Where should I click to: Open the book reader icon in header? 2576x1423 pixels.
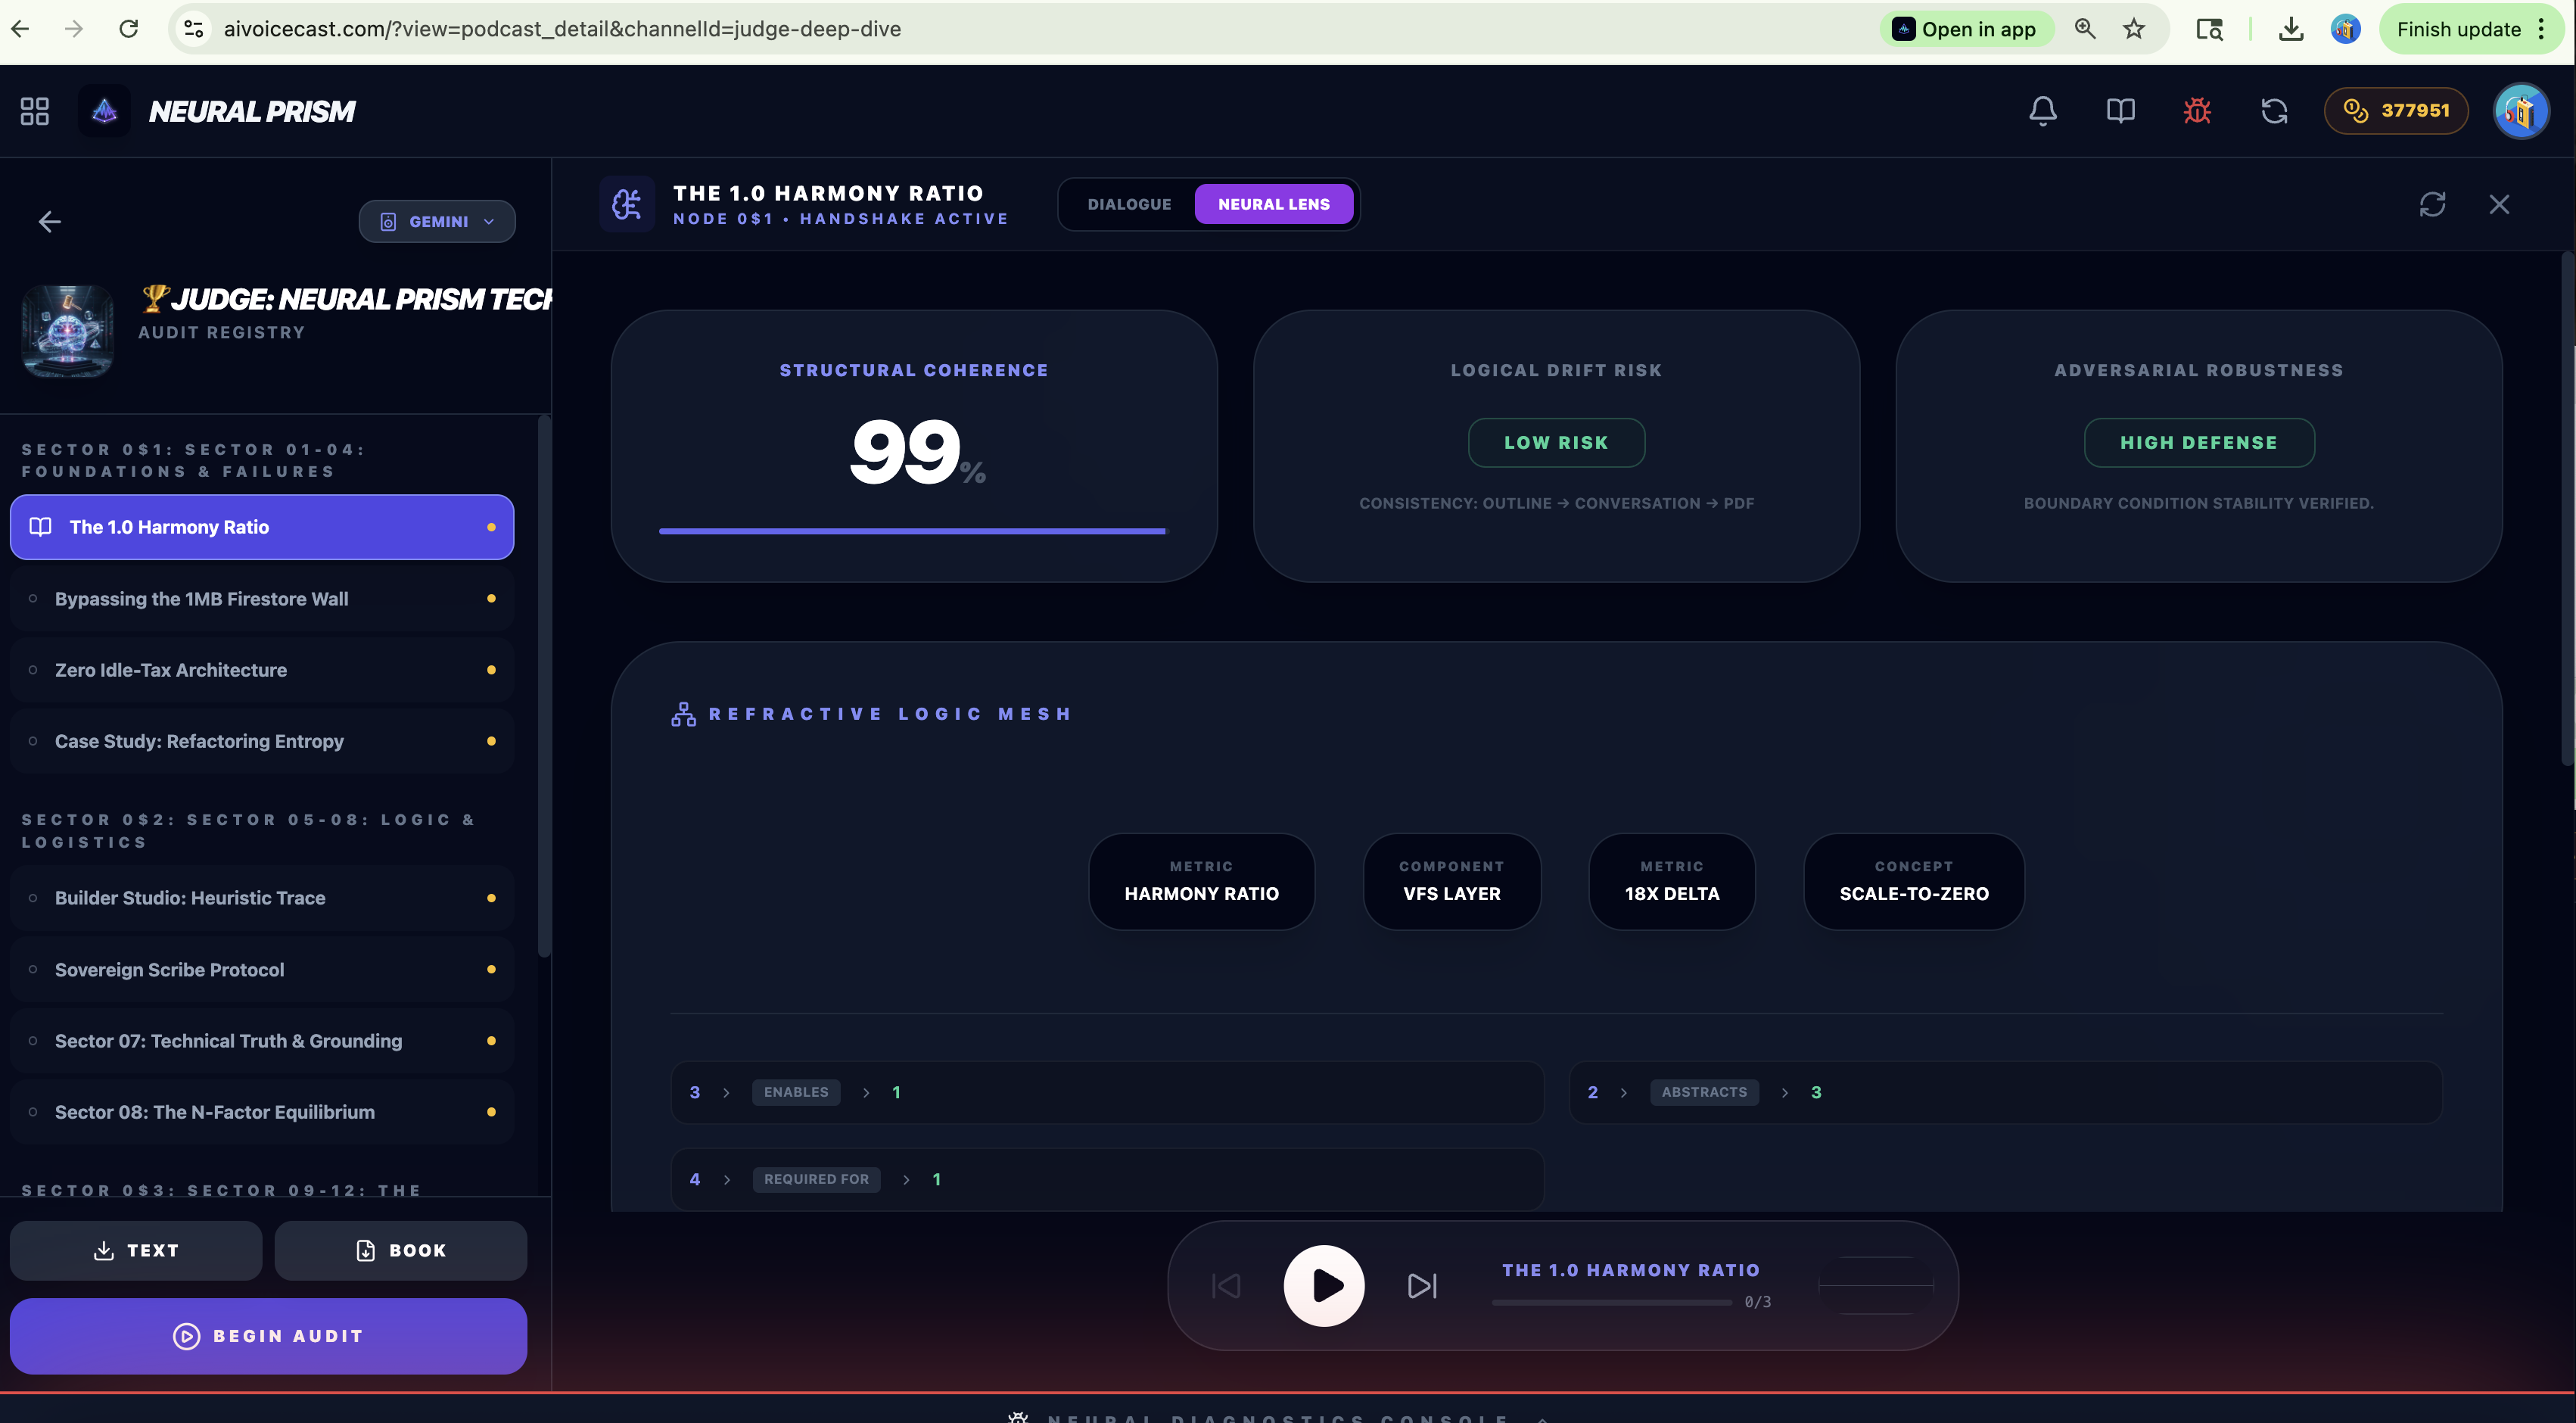tap(2120, 110)
